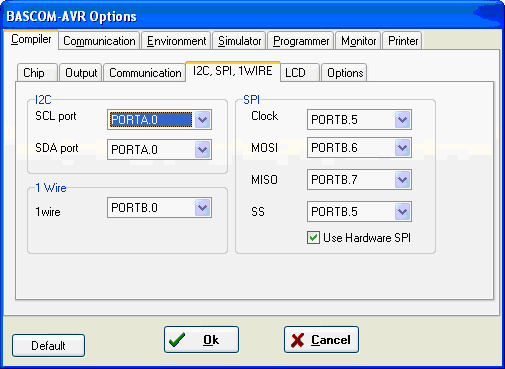
Task: Click the Cancel button
Action: click(x=321, y=340)
